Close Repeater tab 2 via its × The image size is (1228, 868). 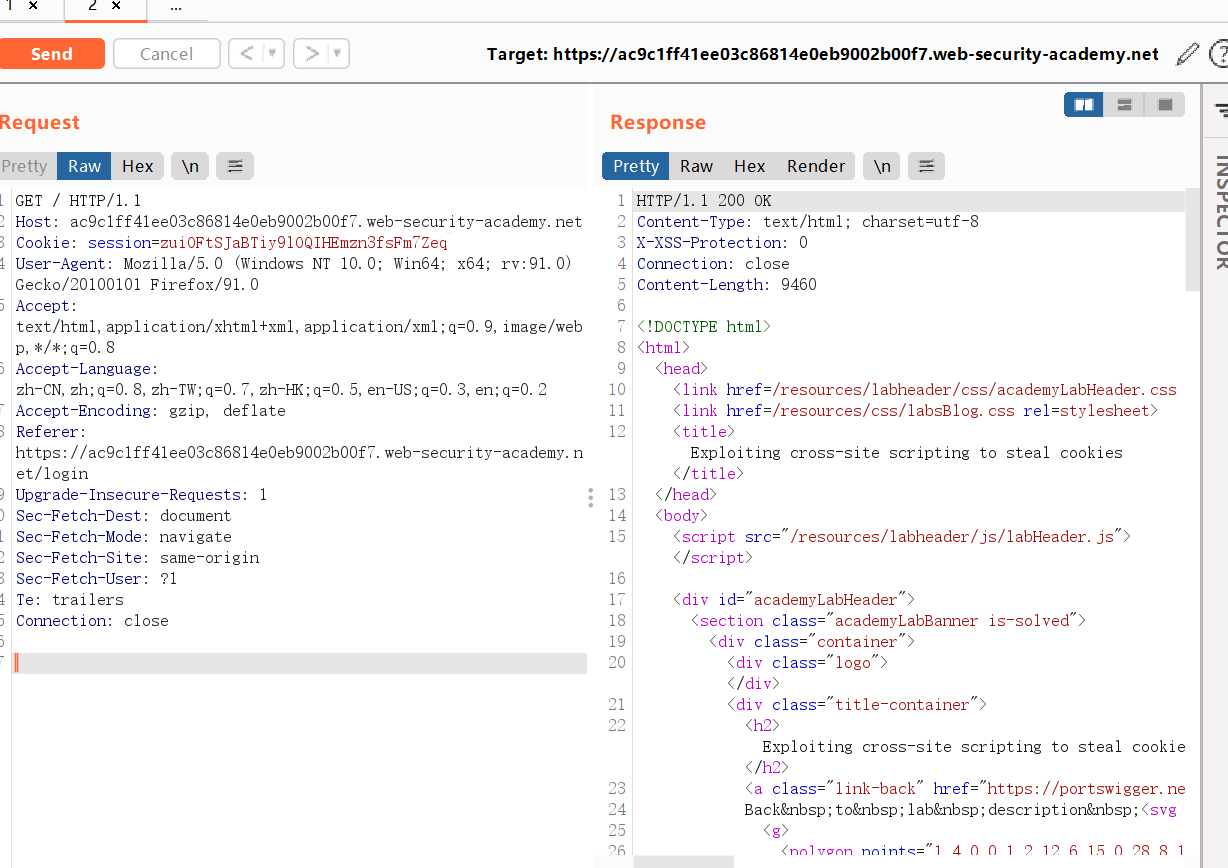click(116, 6)
